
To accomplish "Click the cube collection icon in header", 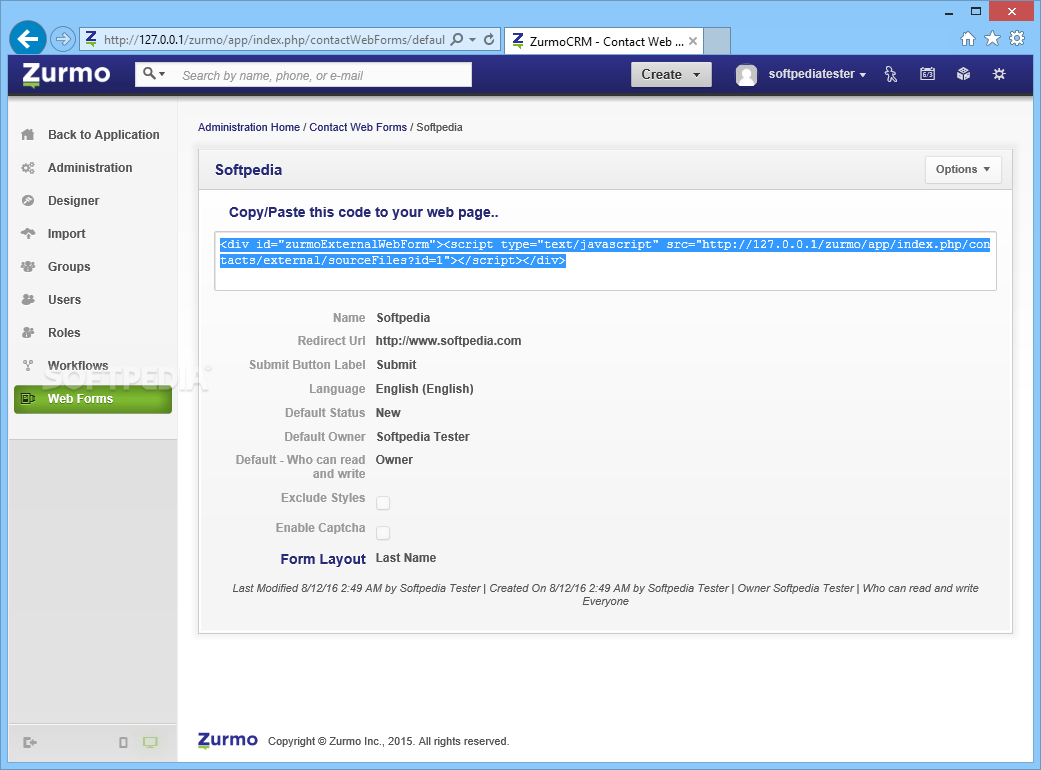I will 963,74.
